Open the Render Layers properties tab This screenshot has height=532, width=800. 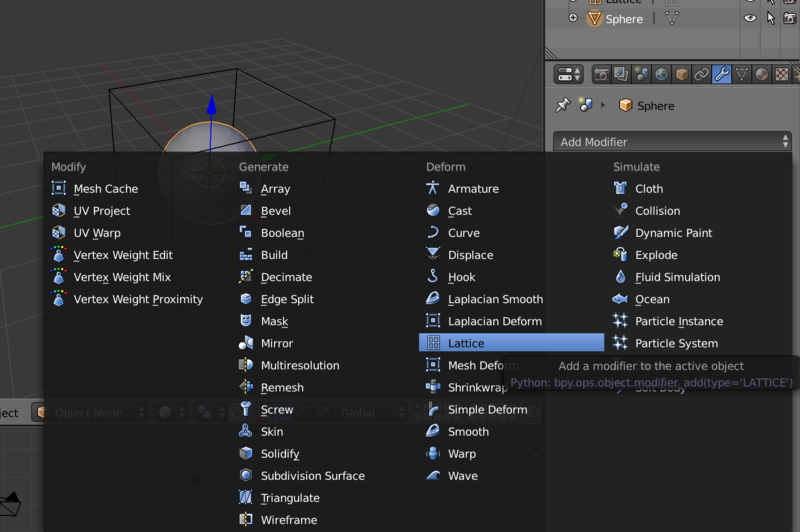click(621, 74)
